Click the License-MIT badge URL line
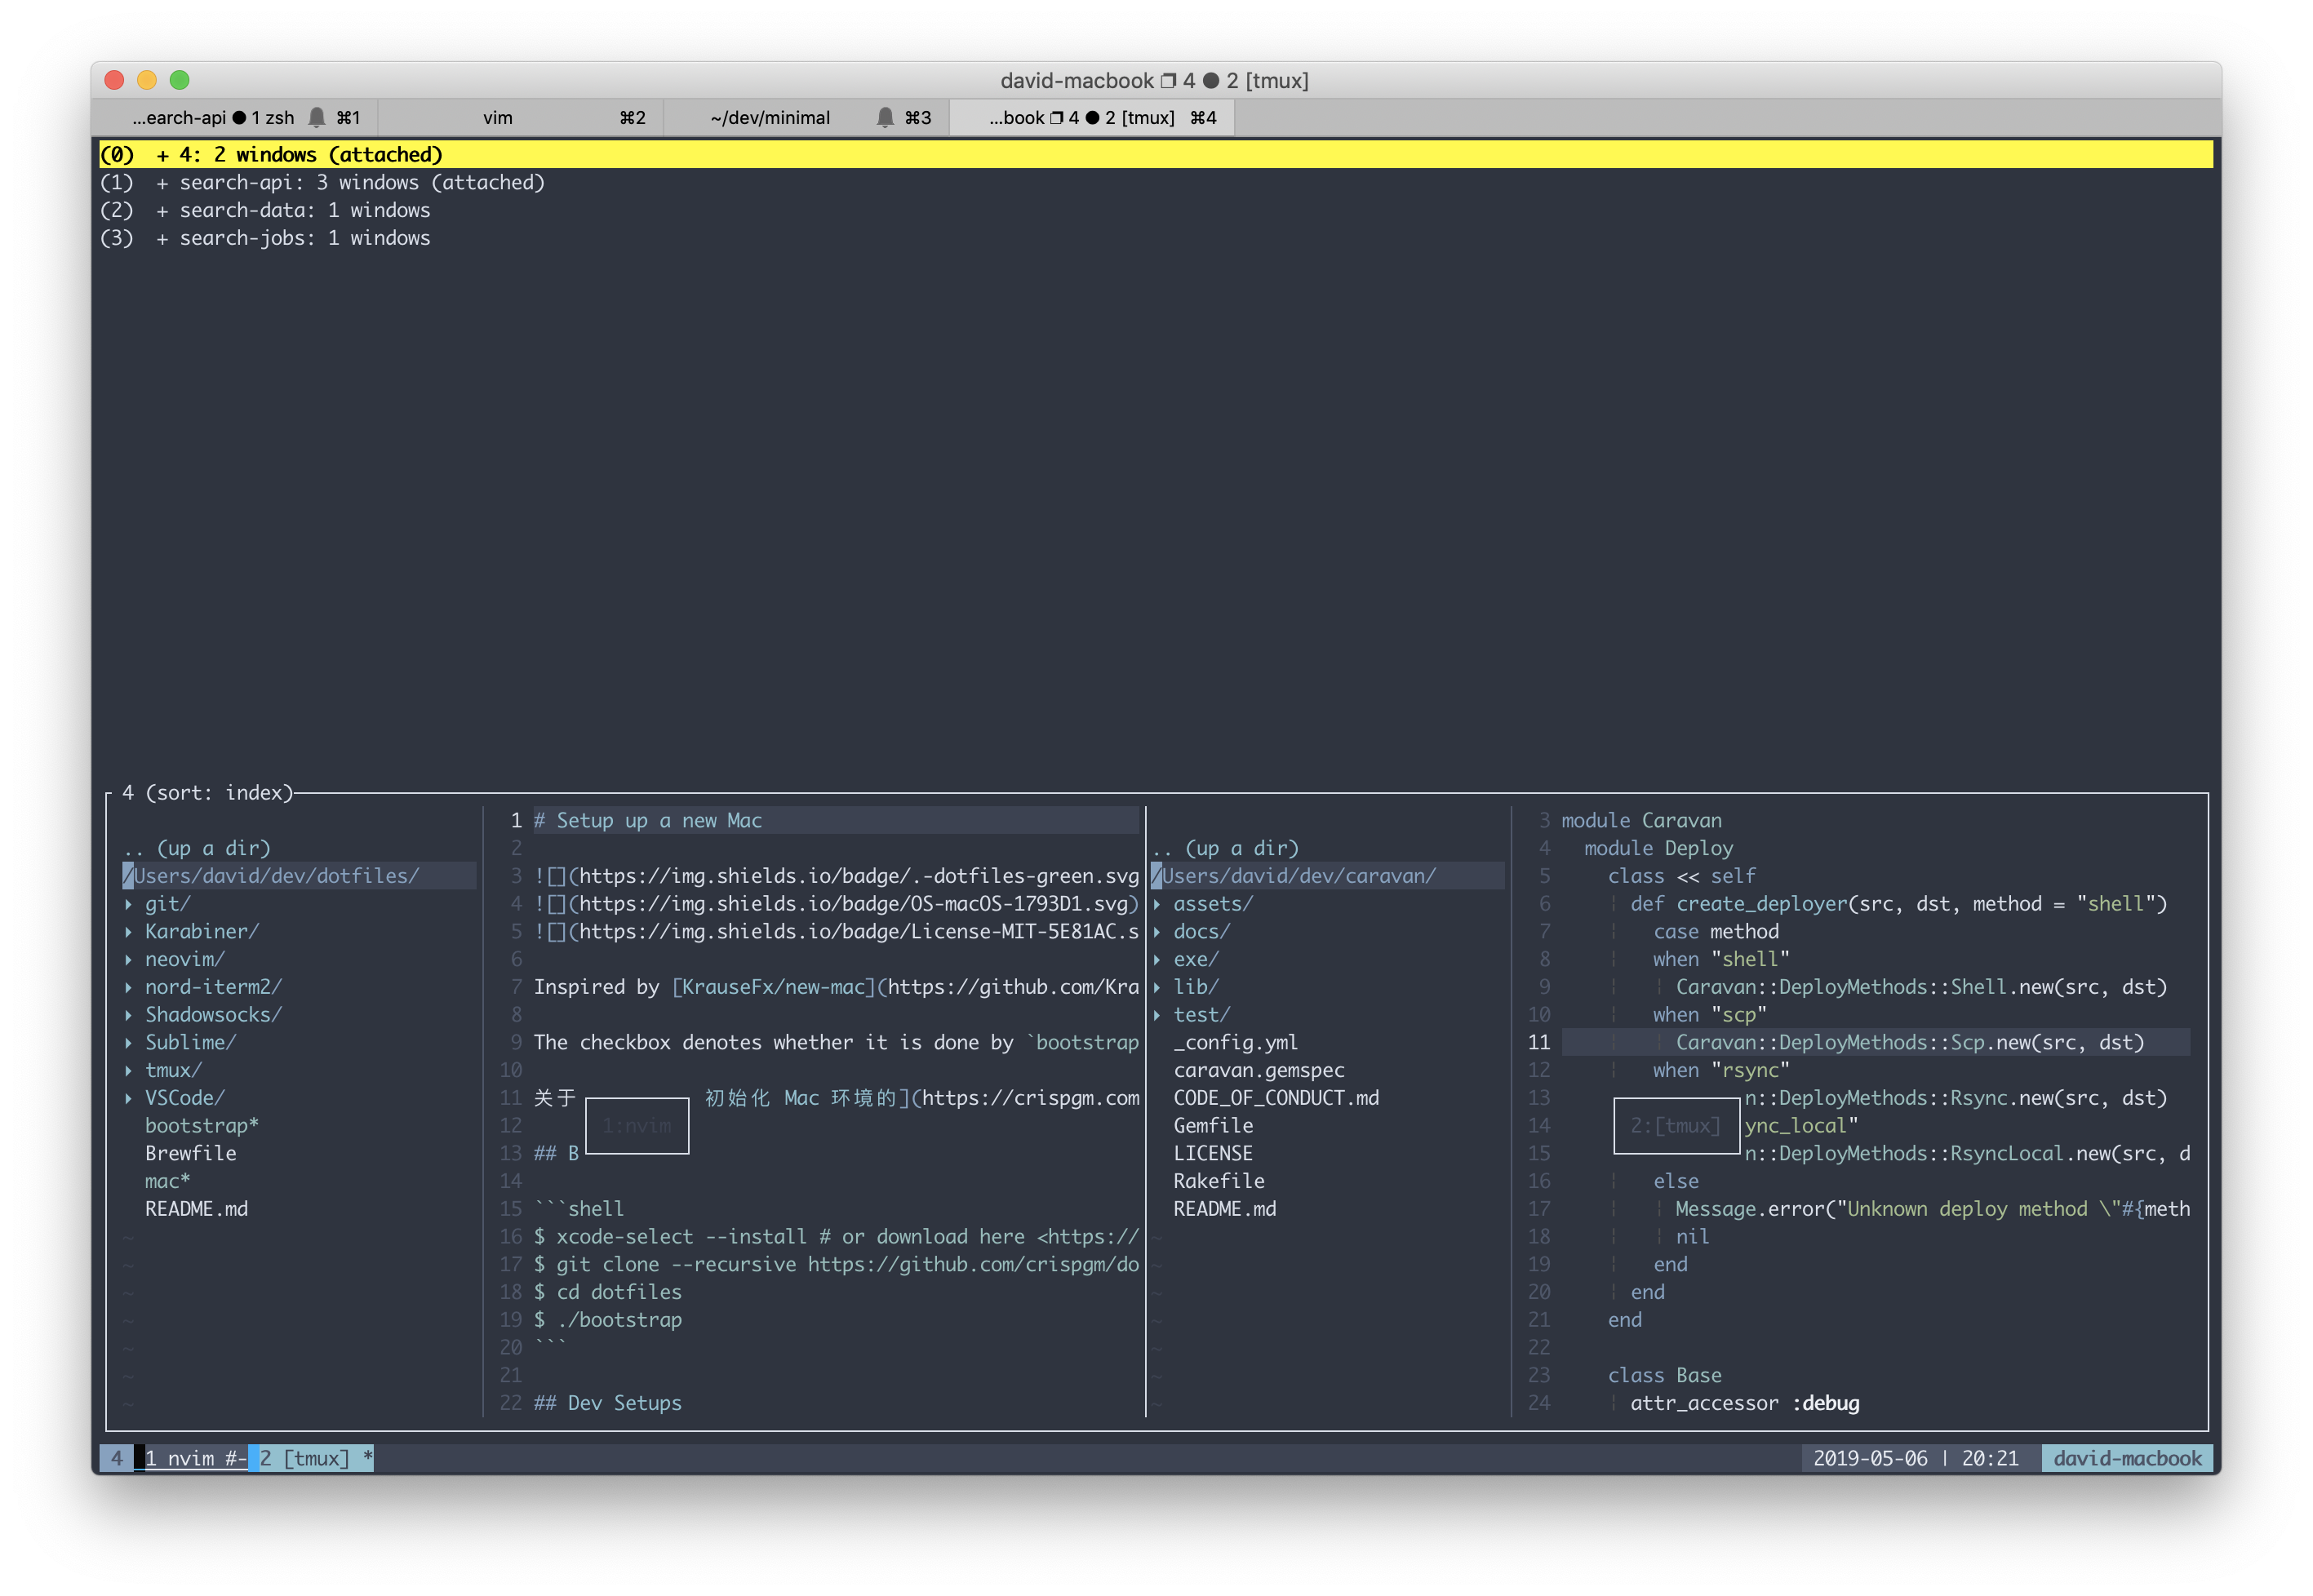This screenshot has width=2313, height=1596. coord(836,932)
